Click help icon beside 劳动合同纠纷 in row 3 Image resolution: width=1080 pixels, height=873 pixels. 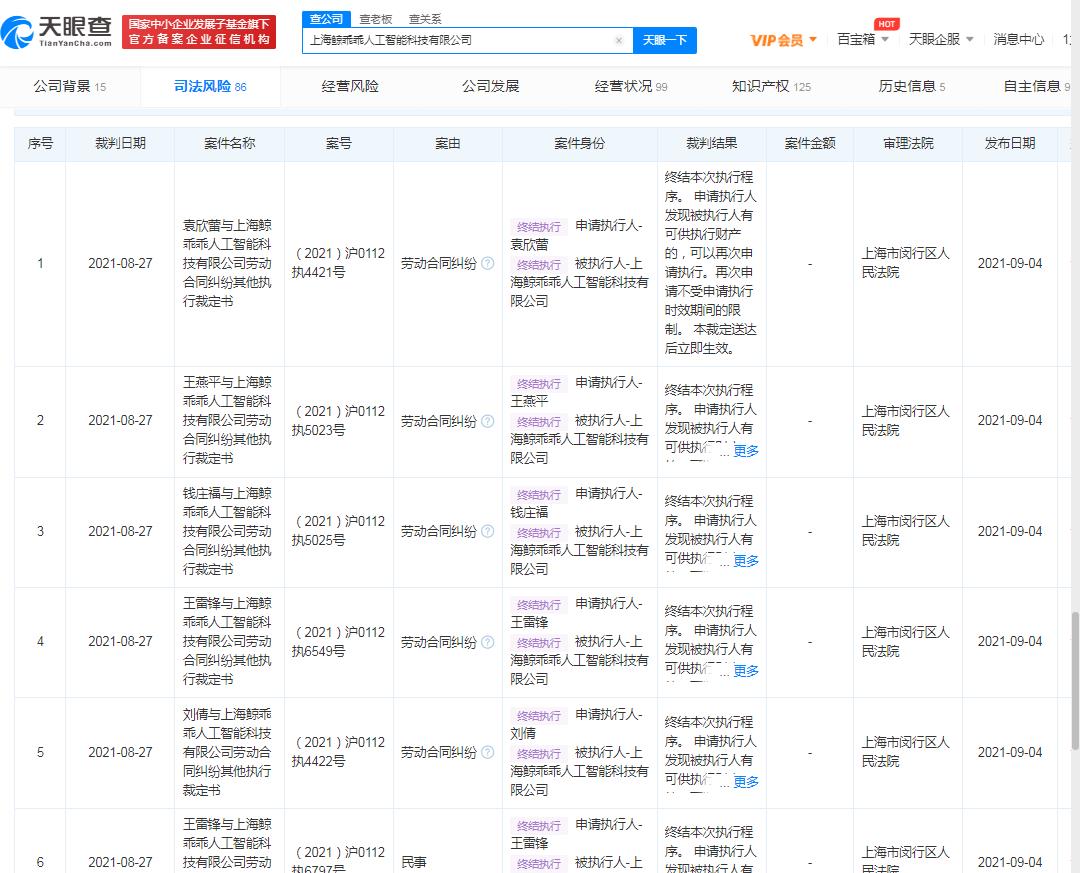(487, 532)
